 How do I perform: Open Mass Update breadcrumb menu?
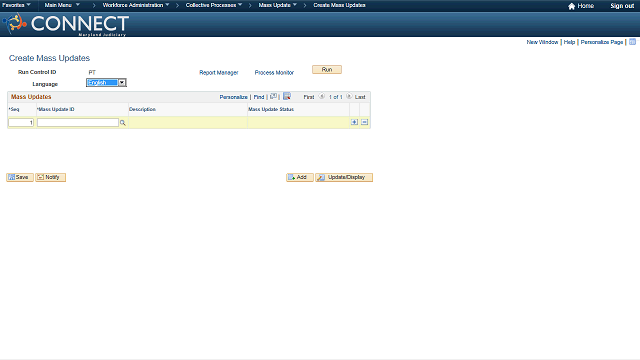278,5
